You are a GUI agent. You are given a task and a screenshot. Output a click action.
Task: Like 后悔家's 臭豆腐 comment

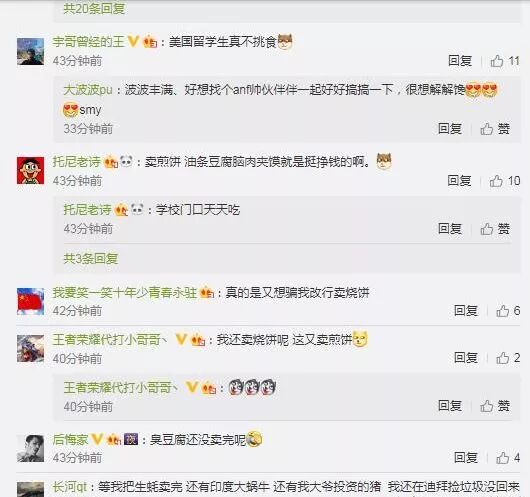(x=508, y=458)
